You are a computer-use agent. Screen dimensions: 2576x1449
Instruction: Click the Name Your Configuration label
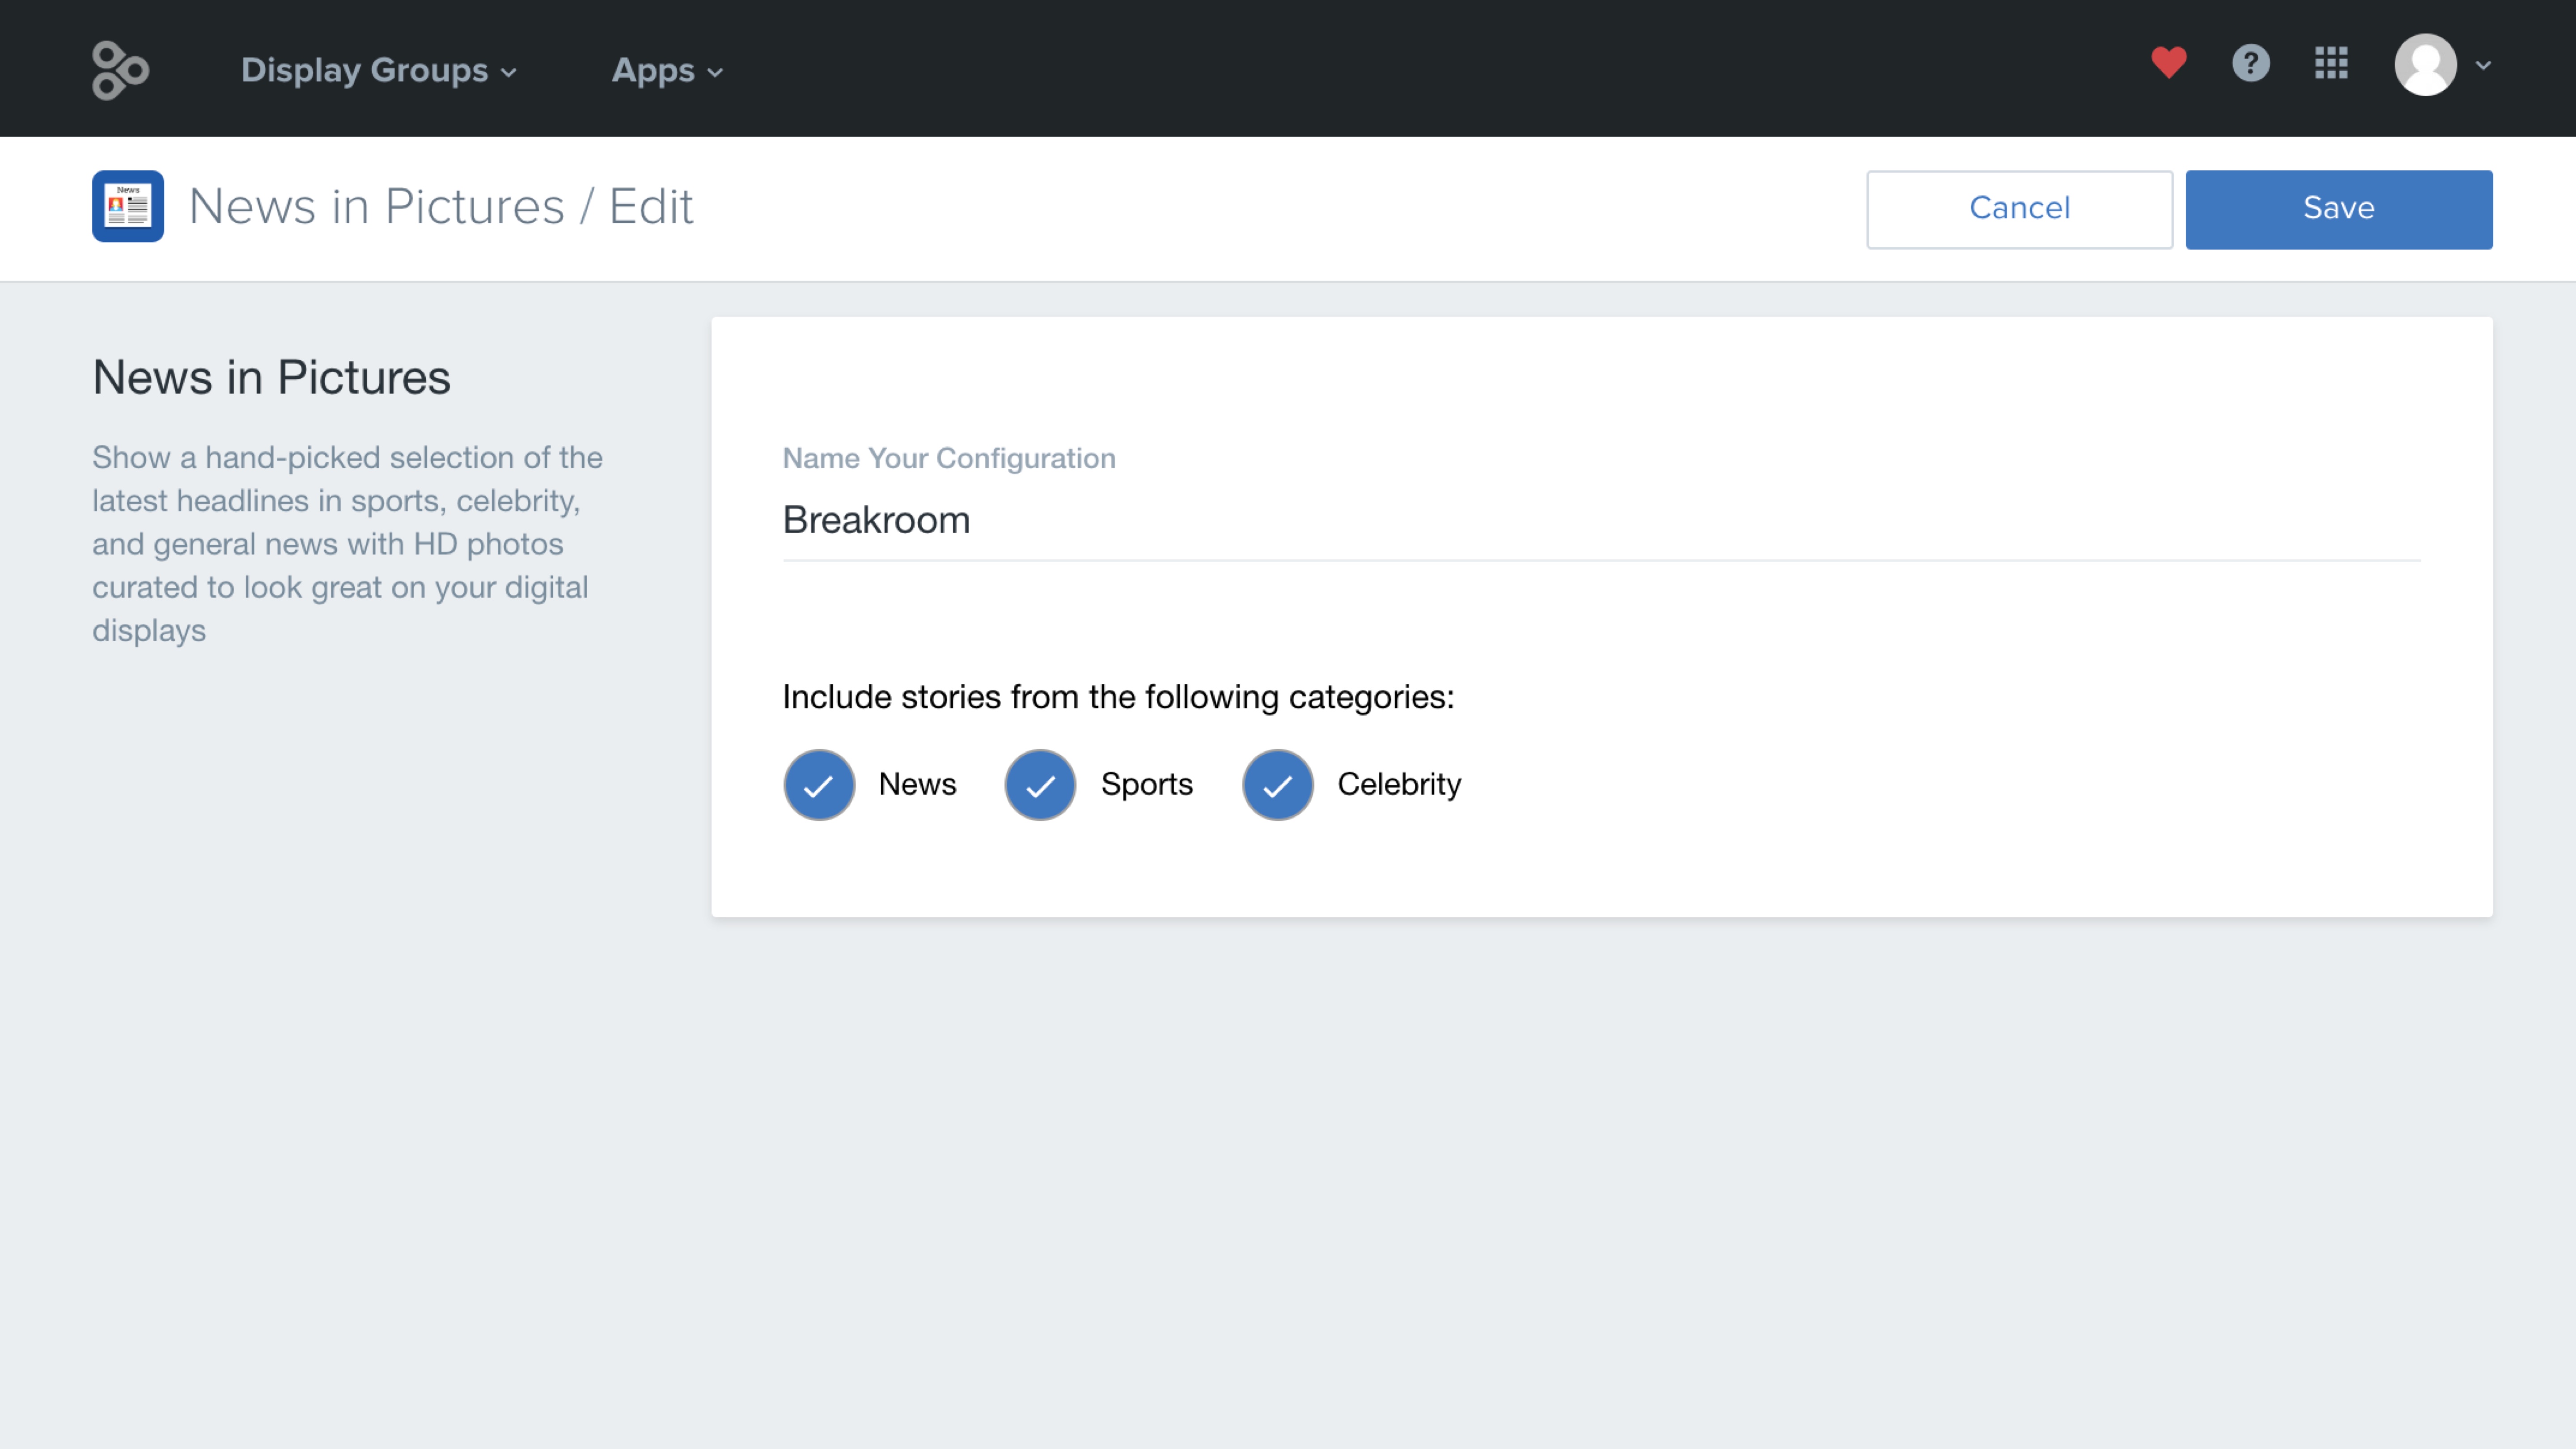(948, 459)
